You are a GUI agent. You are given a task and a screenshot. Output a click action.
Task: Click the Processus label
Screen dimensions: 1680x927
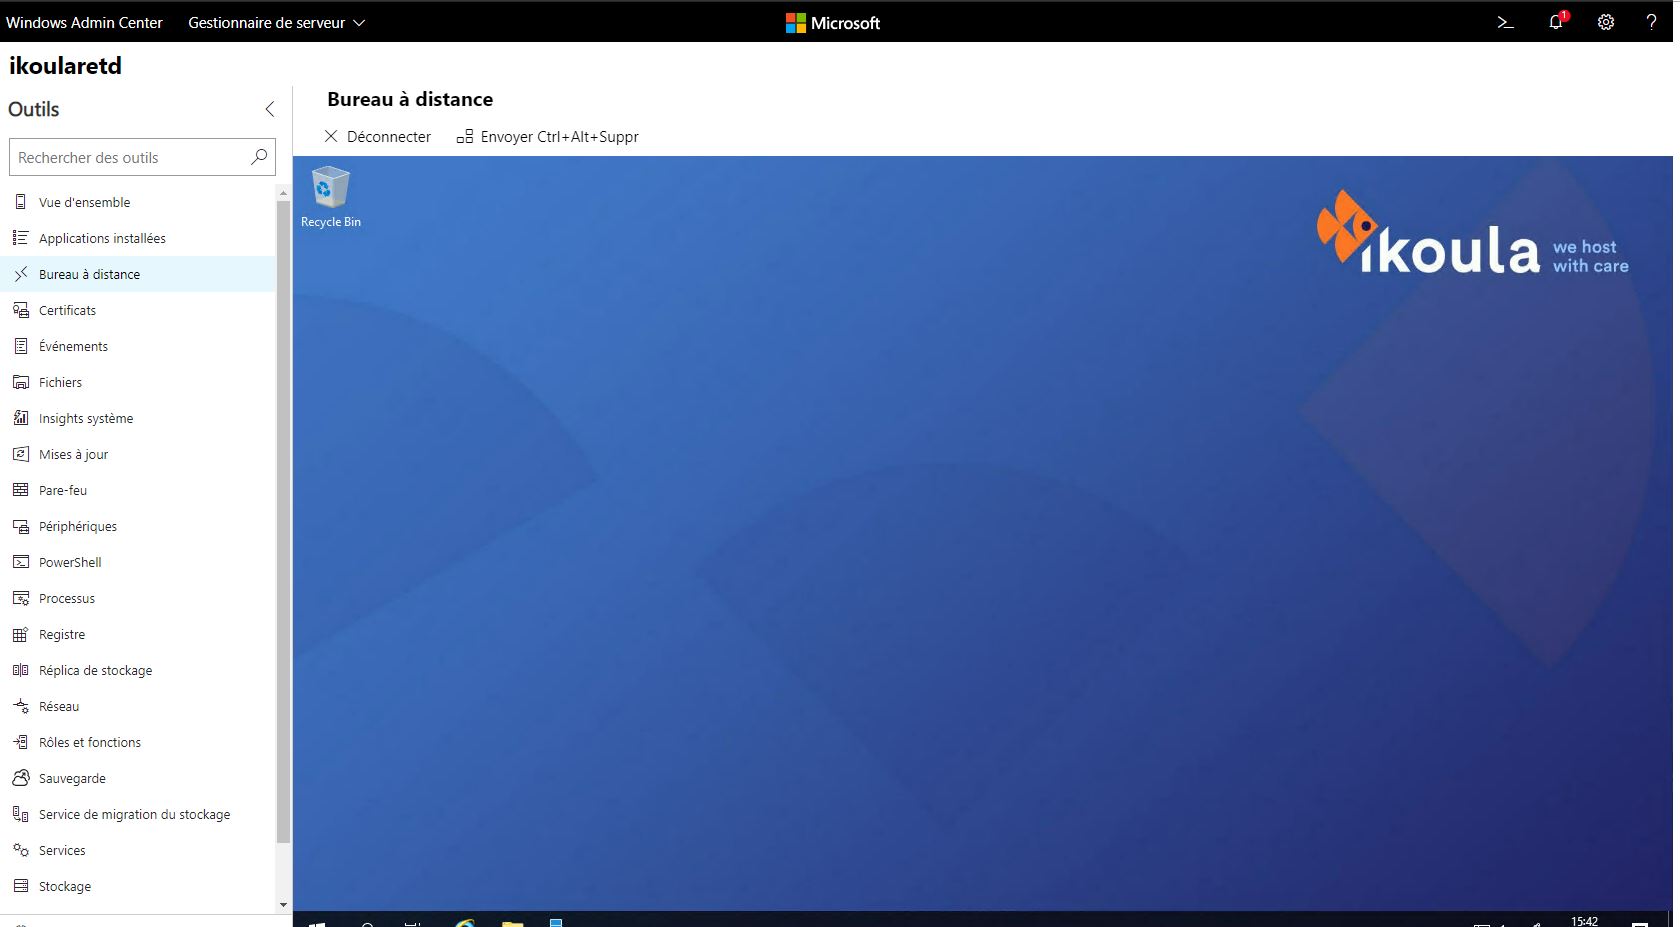tap(67, 598)
